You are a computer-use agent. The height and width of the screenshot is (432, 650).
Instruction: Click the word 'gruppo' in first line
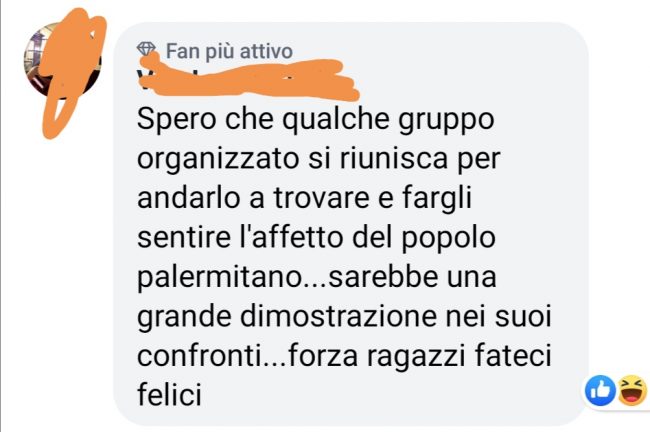pos(446,121)
